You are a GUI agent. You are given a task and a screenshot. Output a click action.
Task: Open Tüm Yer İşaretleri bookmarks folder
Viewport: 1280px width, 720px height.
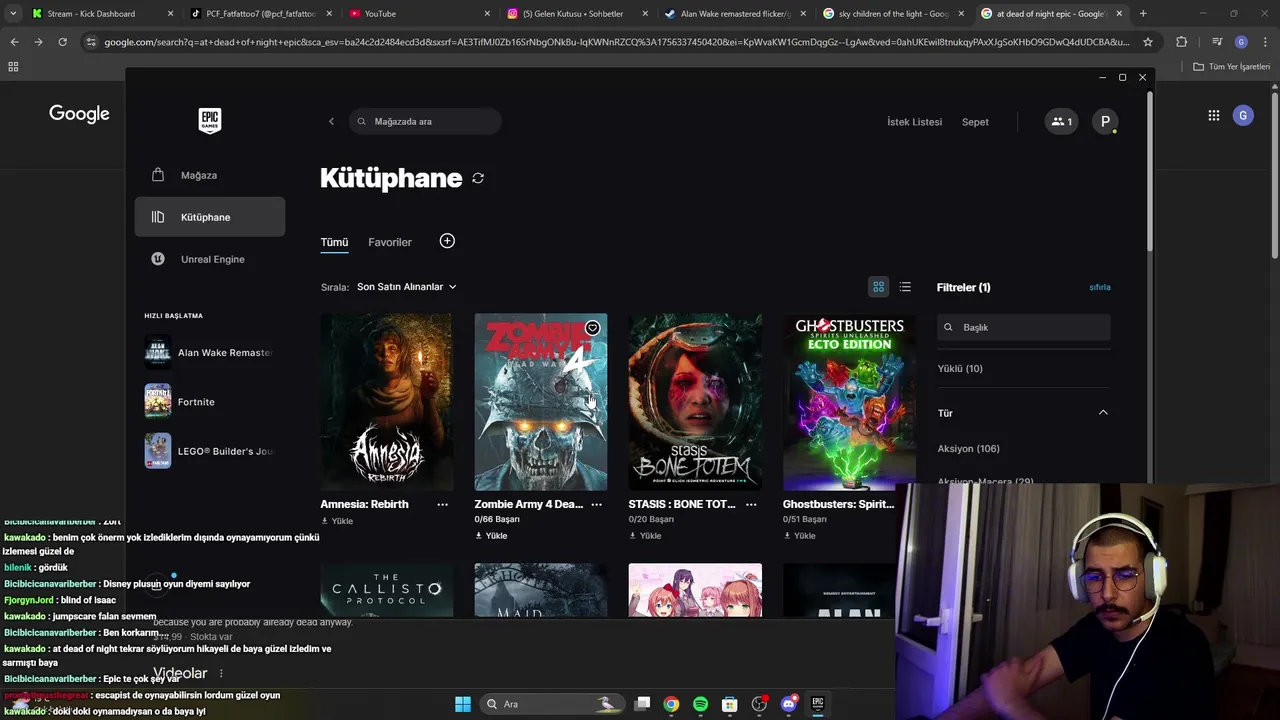1232,67
